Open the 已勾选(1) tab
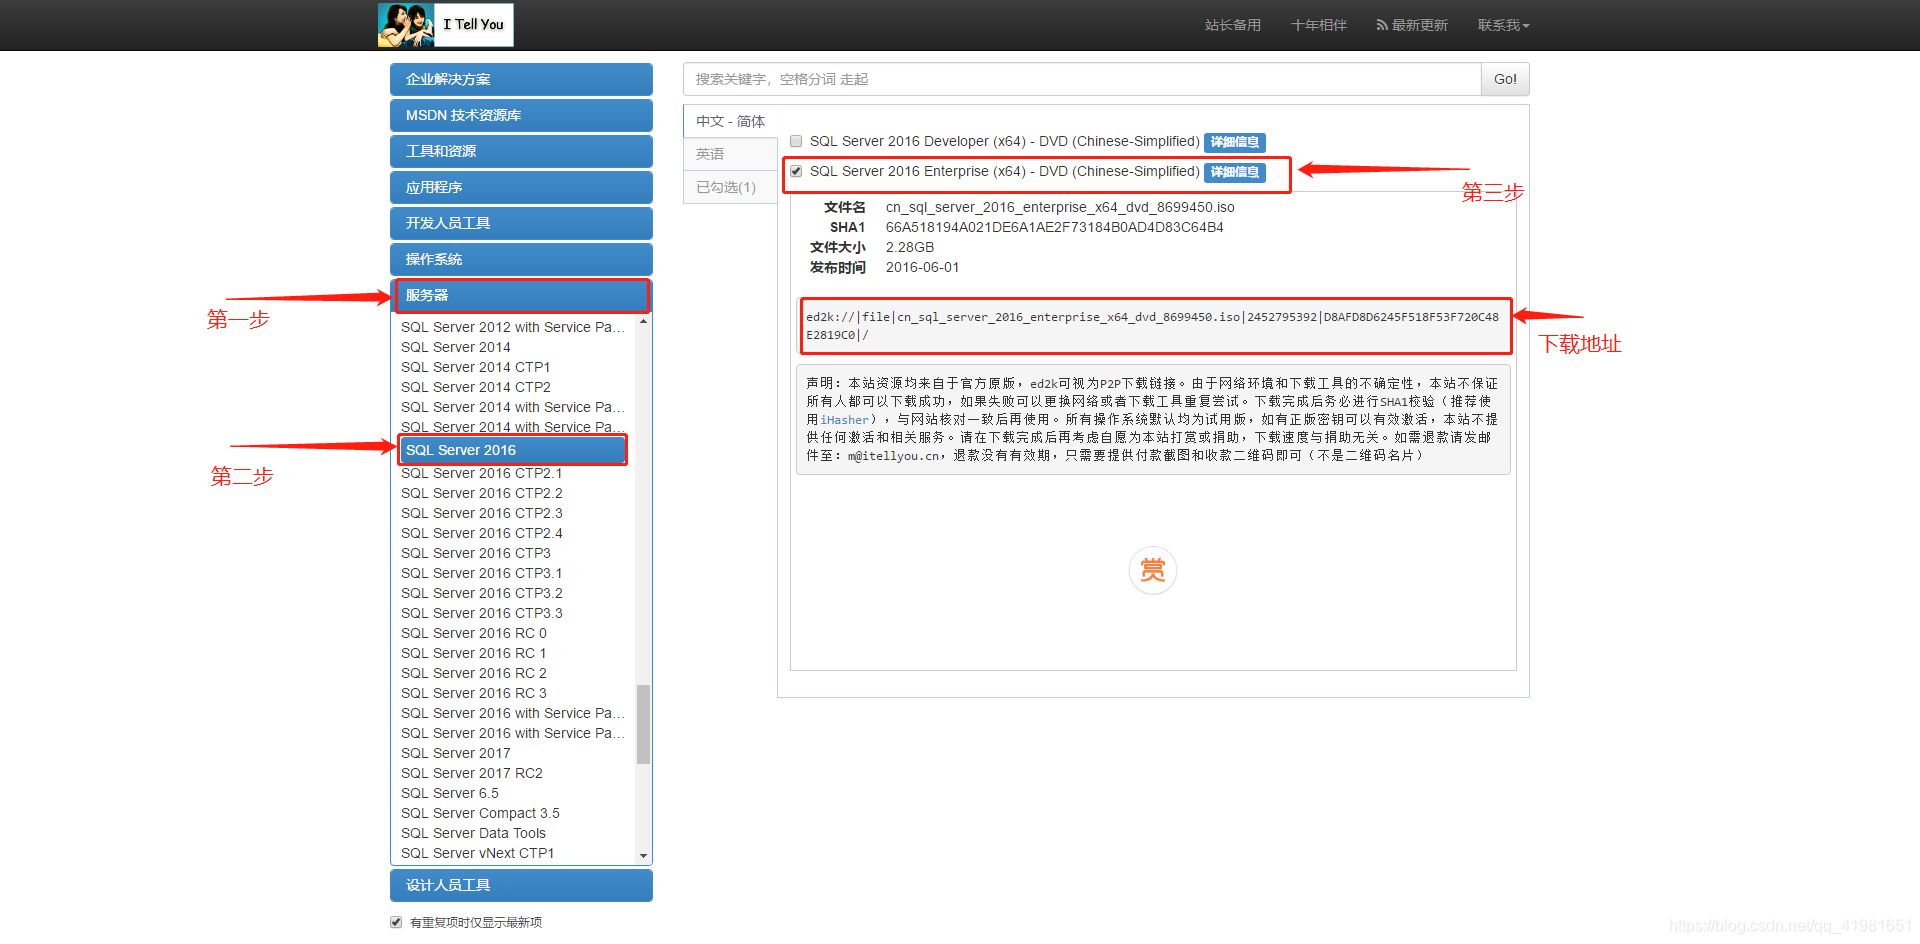Image resolution: width=1920 pixels, height=944 pixels. (730, 187)
